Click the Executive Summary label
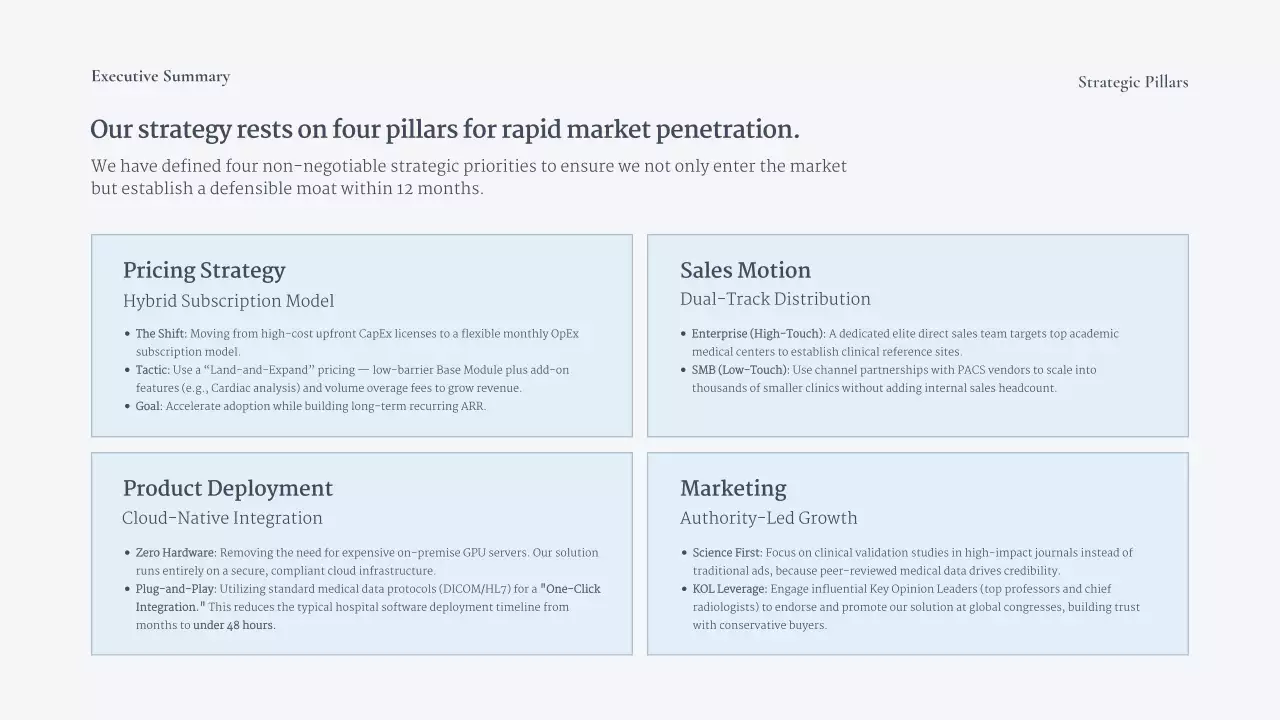 coord(160,77)
